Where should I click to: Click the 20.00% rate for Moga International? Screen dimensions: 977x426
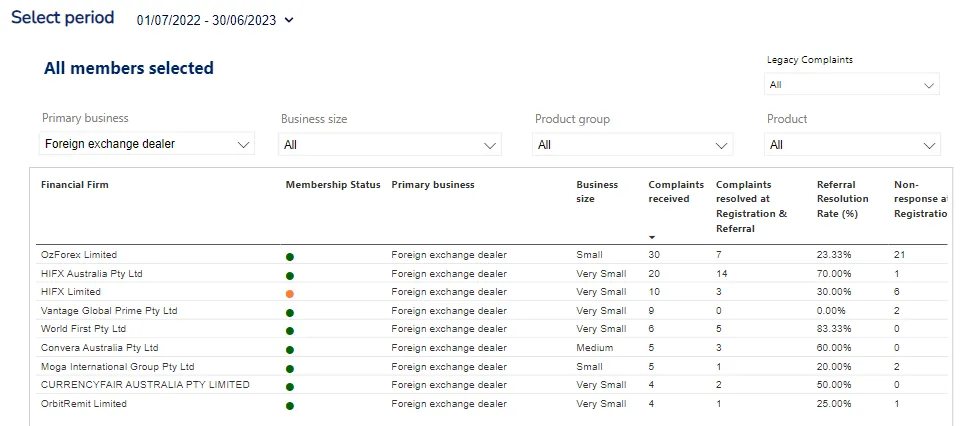(x=834, y=367)
